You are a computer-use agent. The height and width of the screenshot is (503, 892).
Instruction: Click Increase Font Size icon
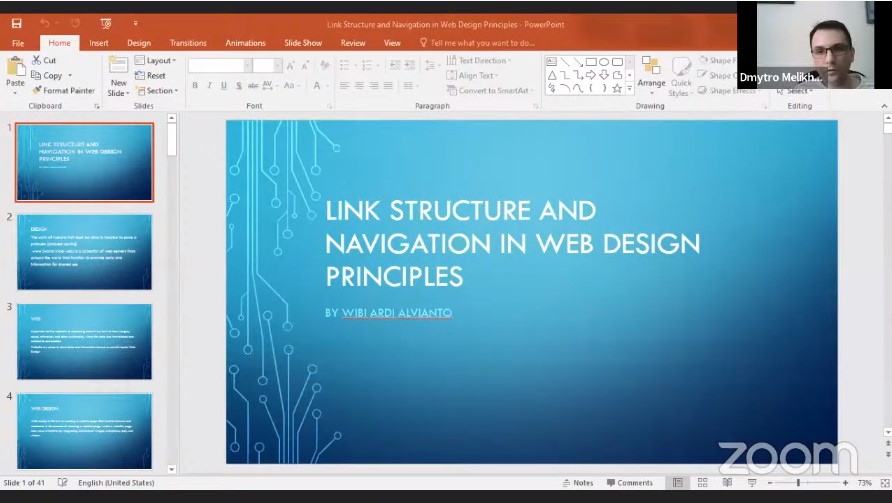[x=290, y=66]
